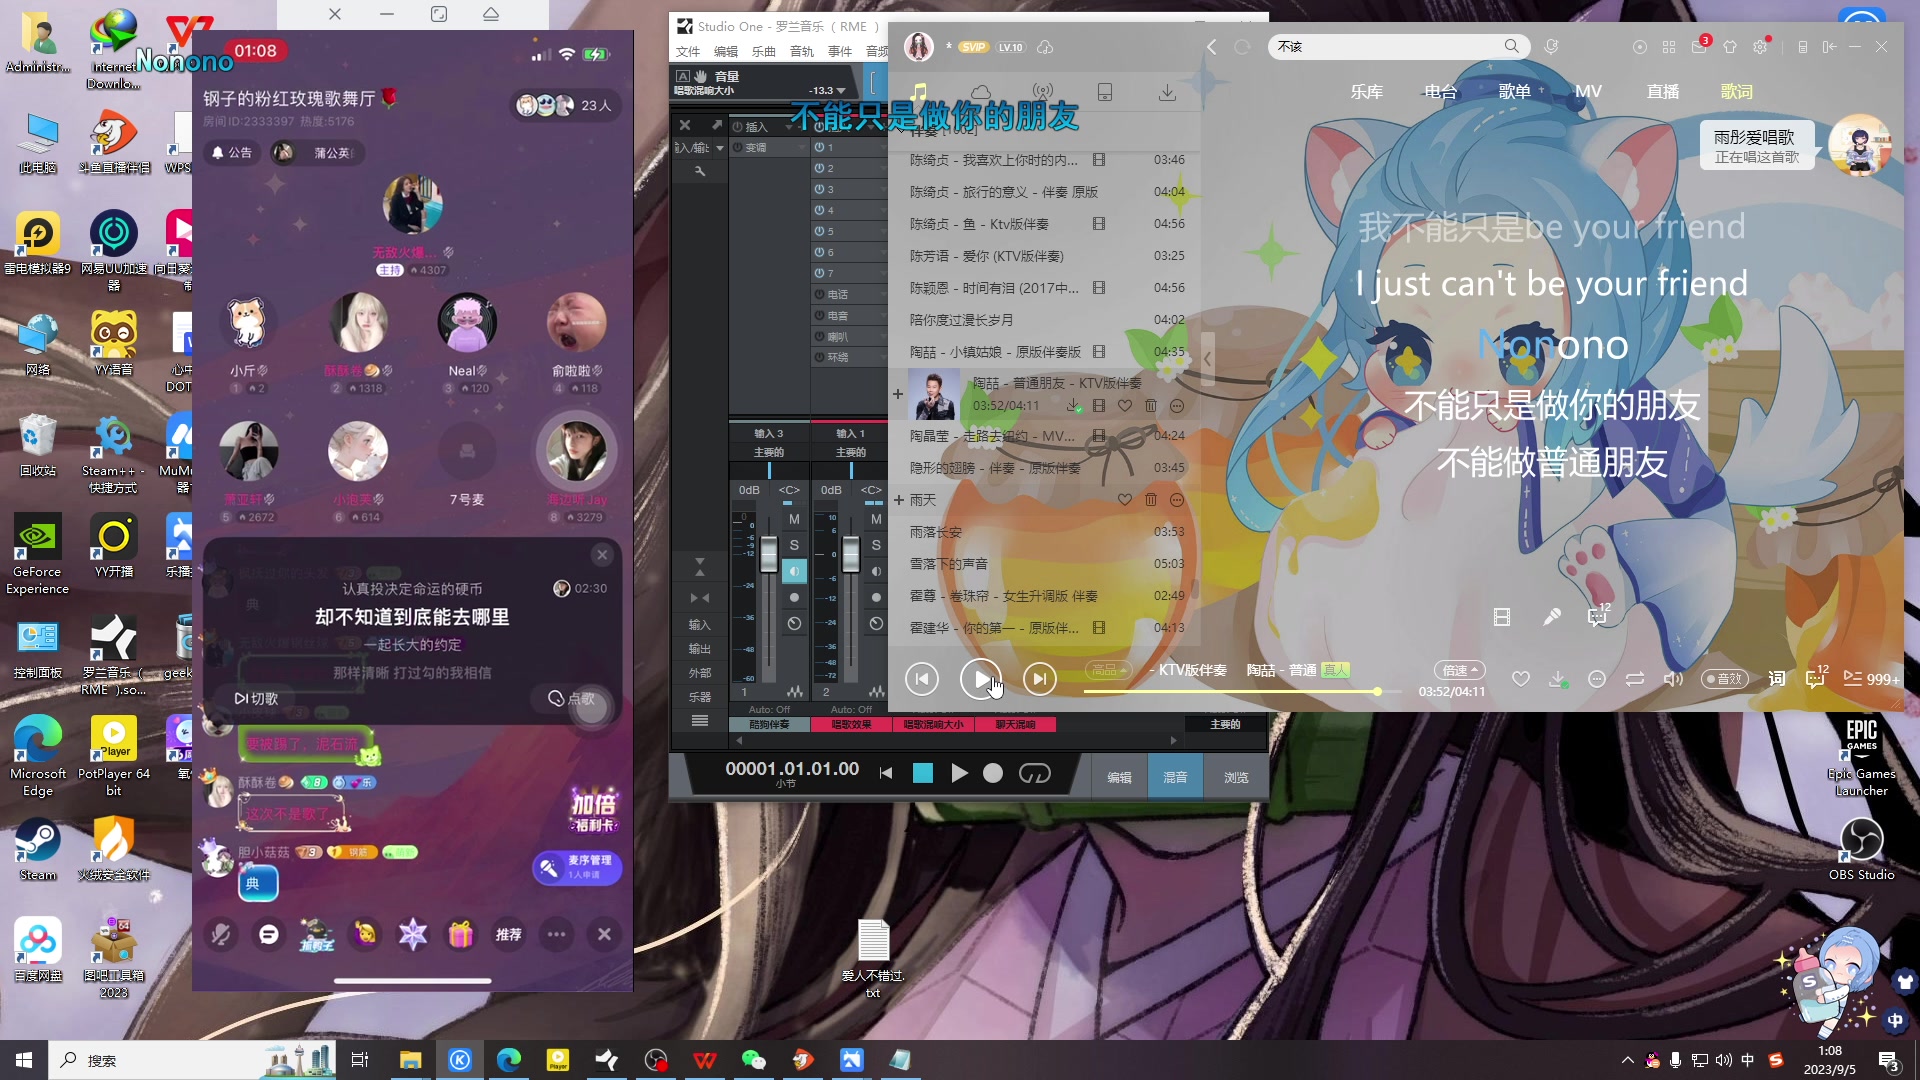
Task: Open the 高品 audio quality dropdown
Action: [1108, 670]
